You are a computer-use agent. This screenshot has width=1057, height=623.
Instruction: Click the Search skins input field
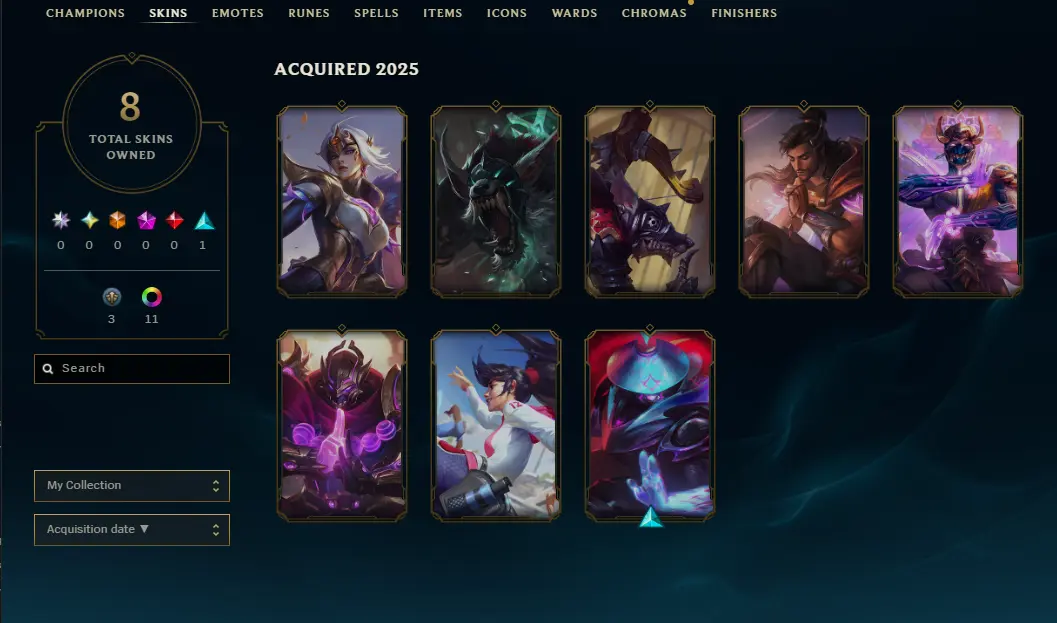(132, 369)
